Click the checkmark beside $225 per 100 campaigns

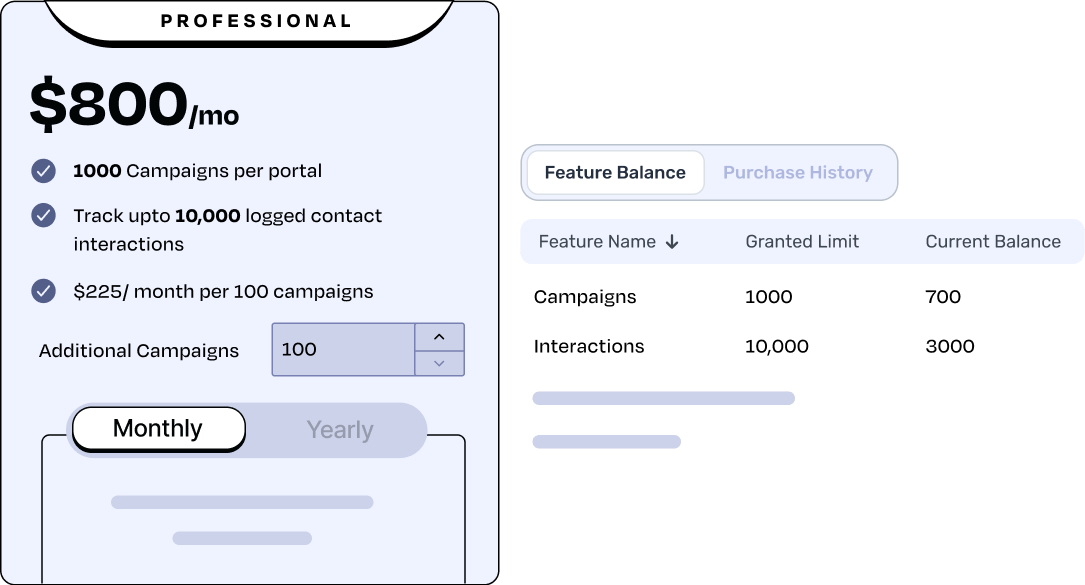(x=42, y=290)
